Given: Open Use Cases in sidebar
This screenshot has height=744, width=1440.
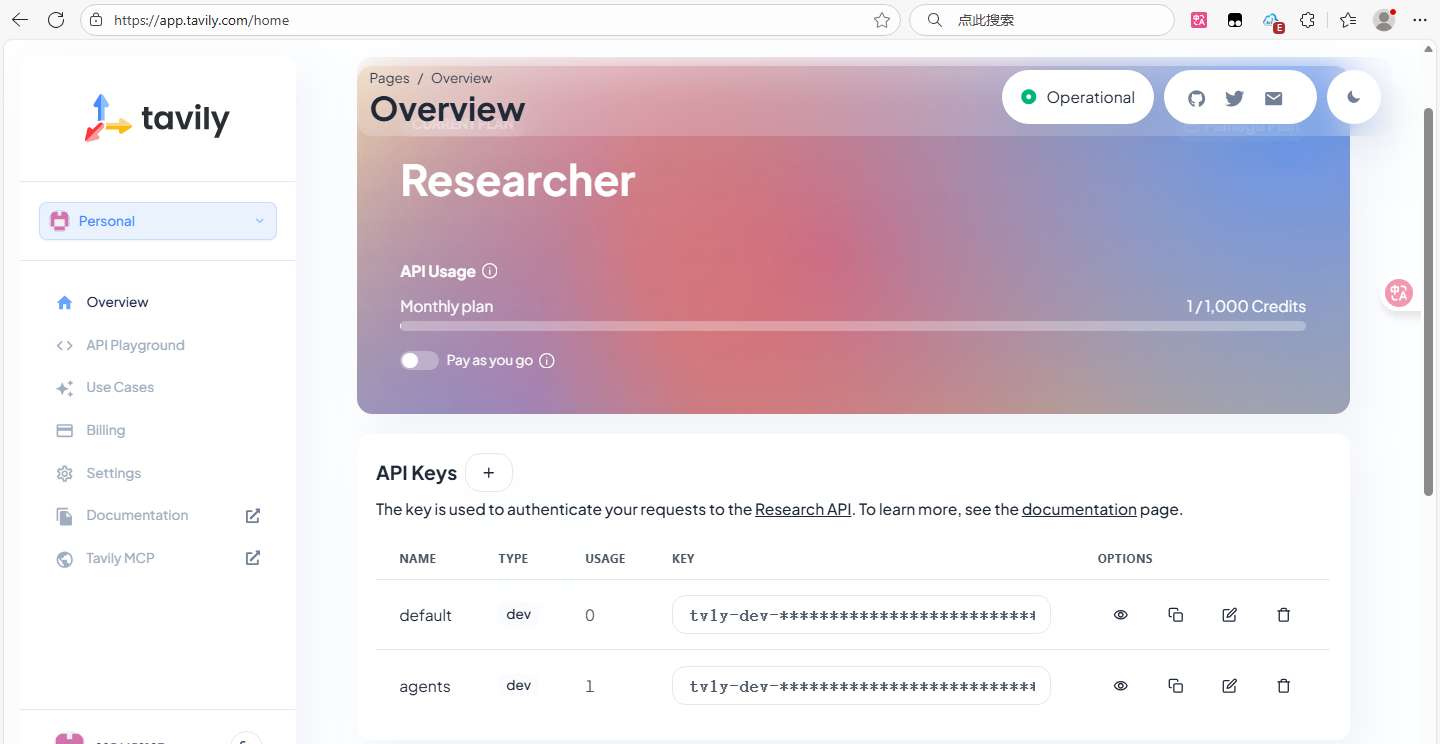Looking at the screenshot, I should click(120, 387).
